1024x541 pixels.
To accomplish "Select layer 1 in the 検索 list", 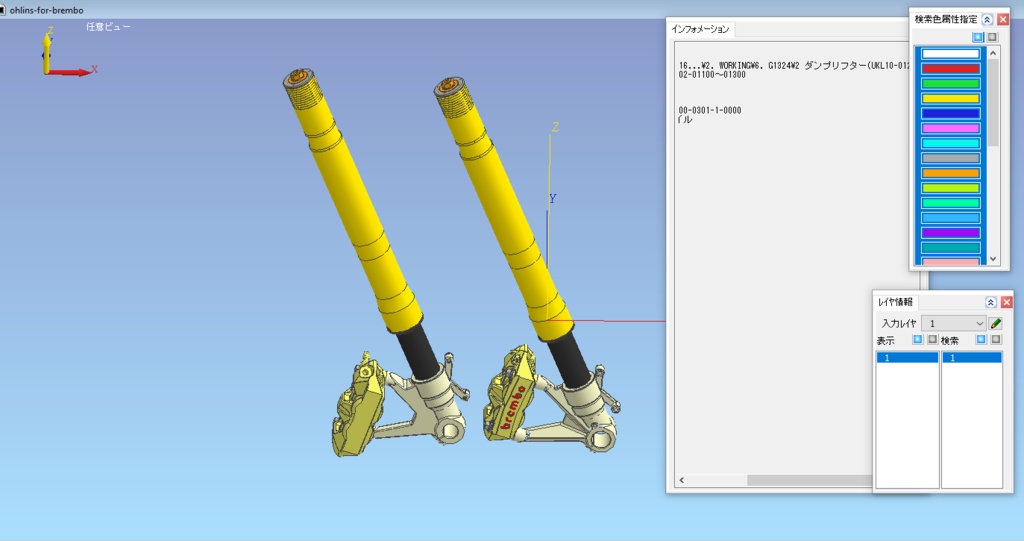I will point(971,357).
